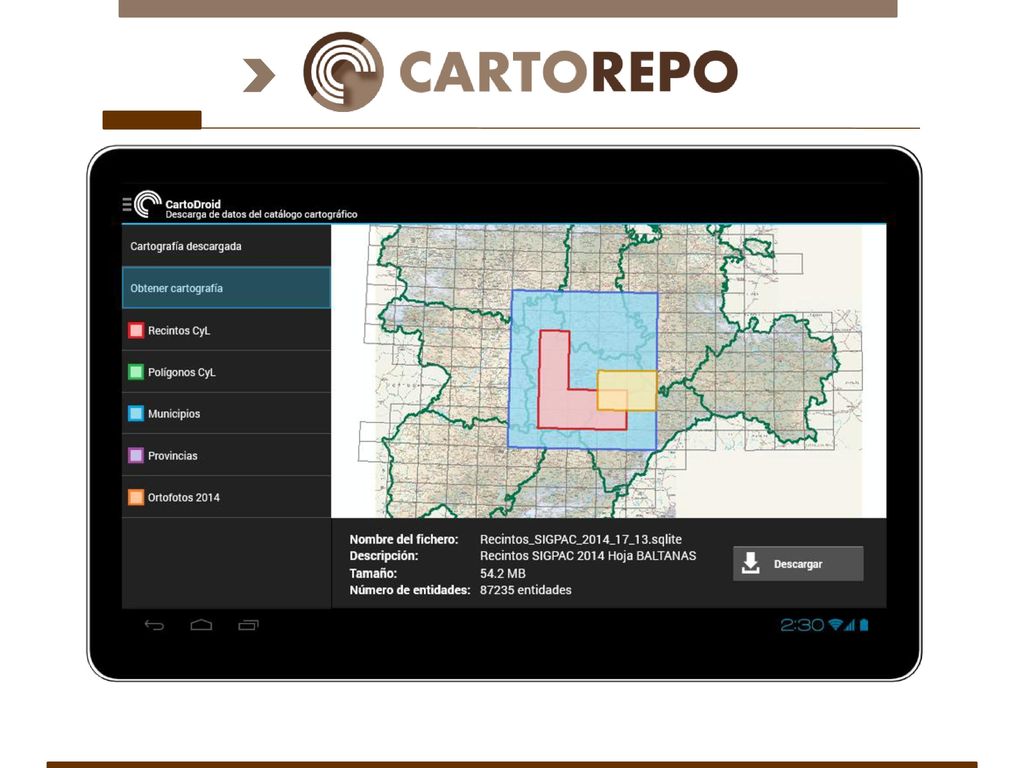The image size is (1024, 768).
Task: Click the red Recintos CyL color swatch
Action: click(136, 330)
